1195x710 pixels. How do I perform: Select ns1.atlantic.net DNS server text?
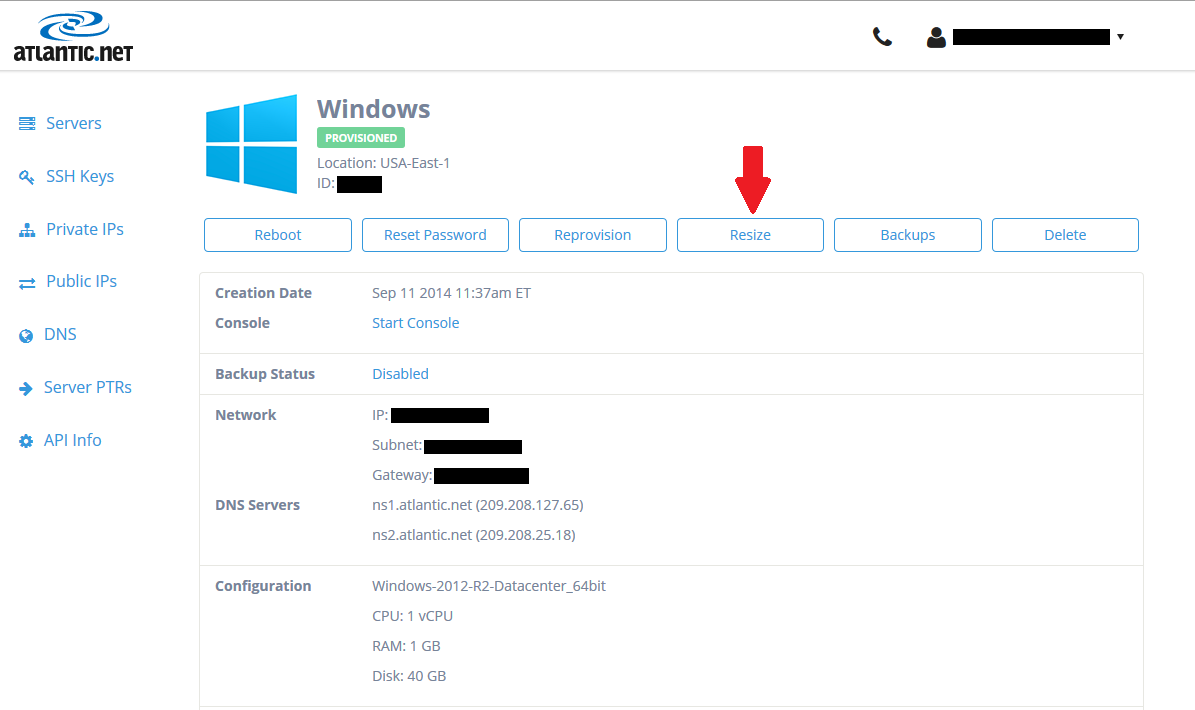[478, 505]
